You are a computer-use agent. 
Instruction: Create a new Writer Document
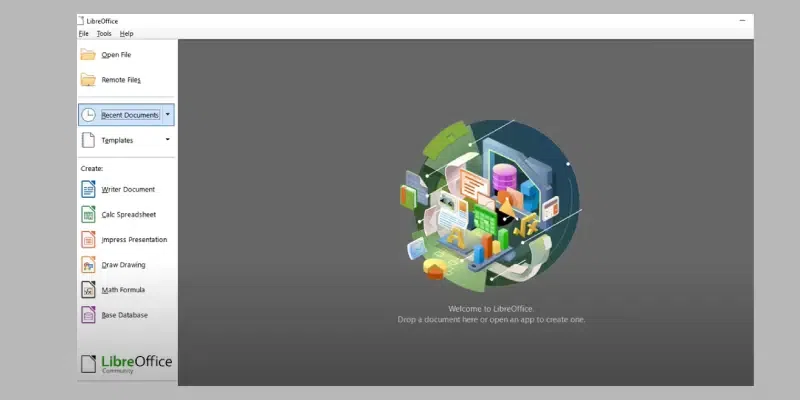(x=128, y=189)
